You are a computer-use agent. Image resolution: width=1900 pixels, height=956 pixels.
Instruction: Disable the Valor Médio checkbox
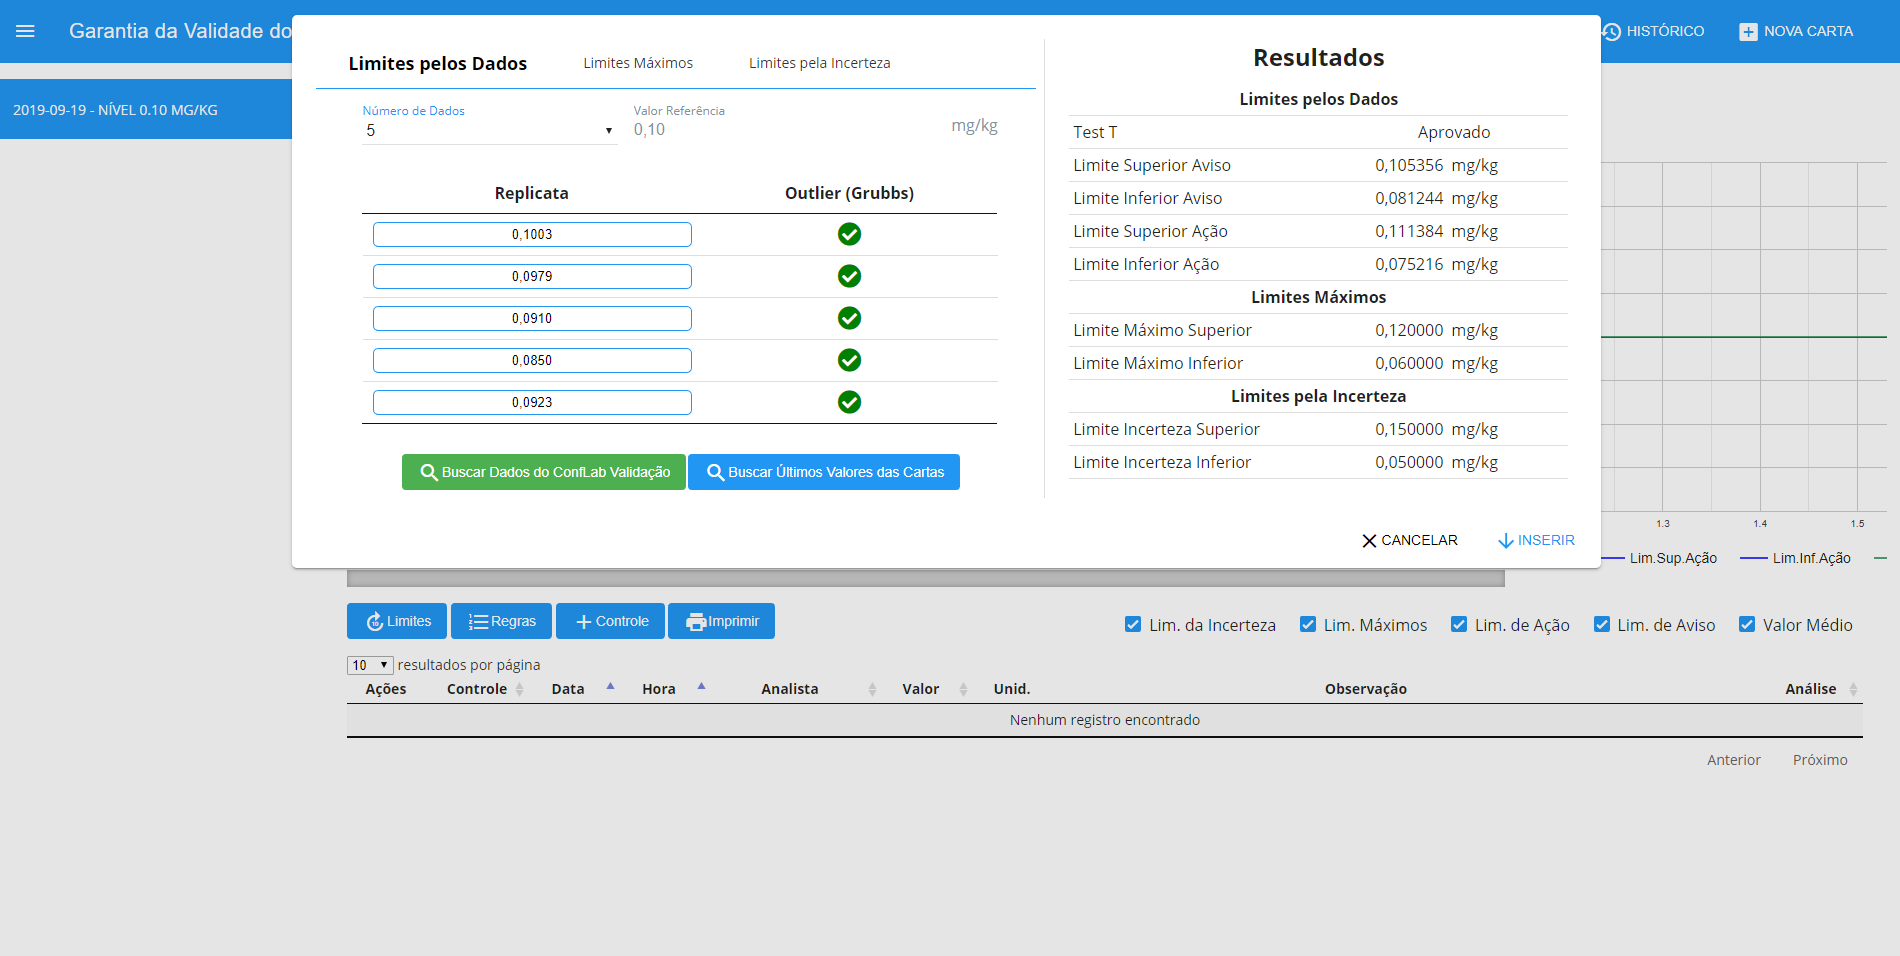1746,625
